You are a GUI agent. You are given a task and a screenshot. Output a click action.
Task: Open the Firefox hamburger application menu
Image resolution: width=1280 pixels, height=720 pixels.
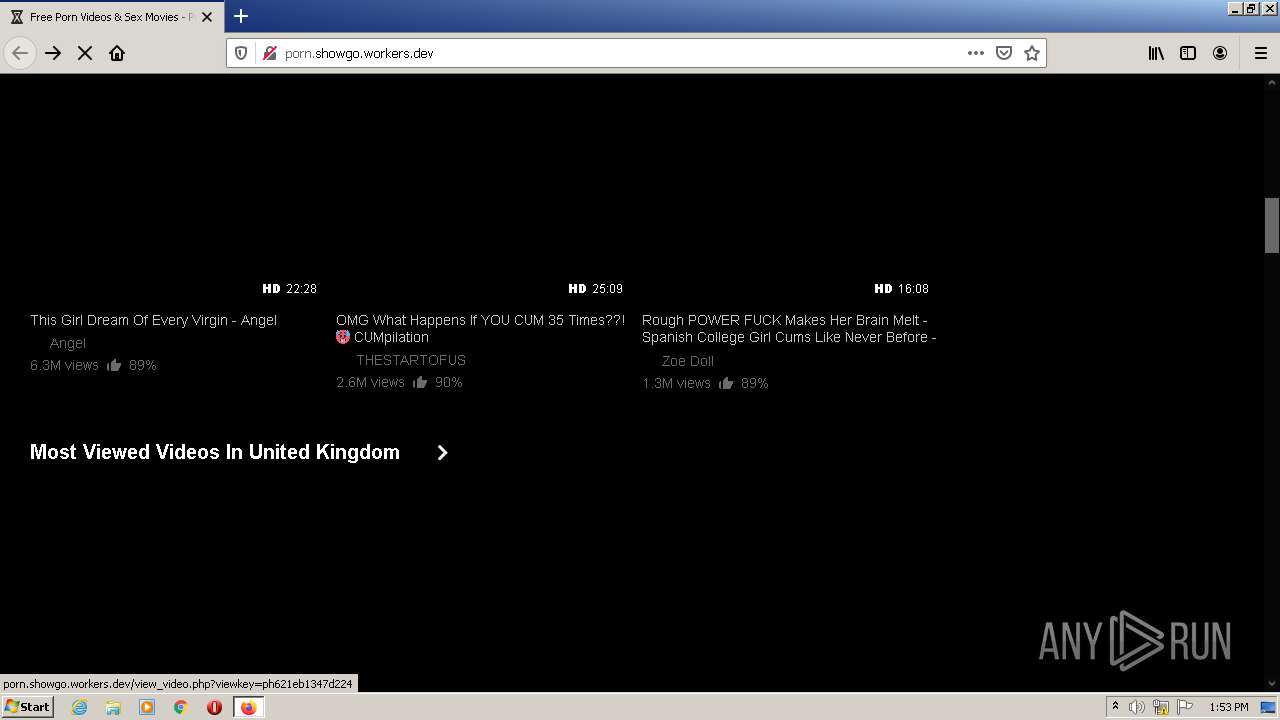pyautogui.click(x=1260, y=53)
